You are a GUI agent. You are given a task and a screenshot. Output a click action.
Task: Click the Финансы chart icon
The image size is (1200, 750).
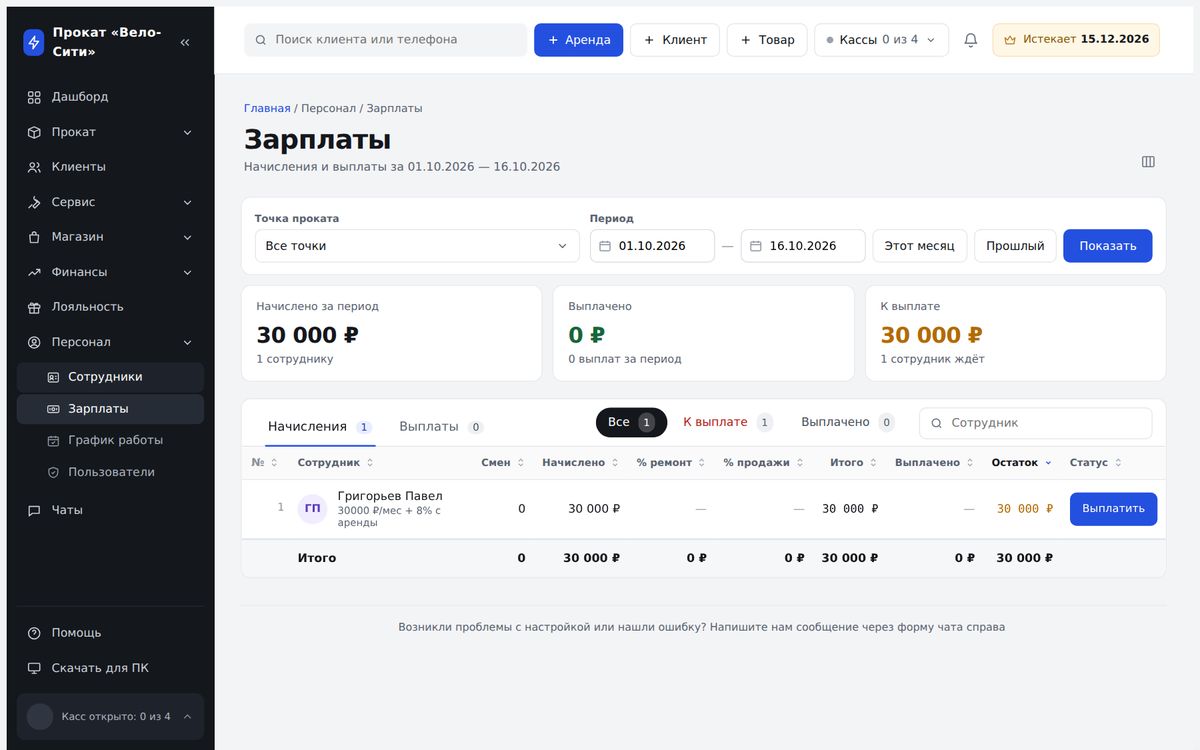point(34,272)
